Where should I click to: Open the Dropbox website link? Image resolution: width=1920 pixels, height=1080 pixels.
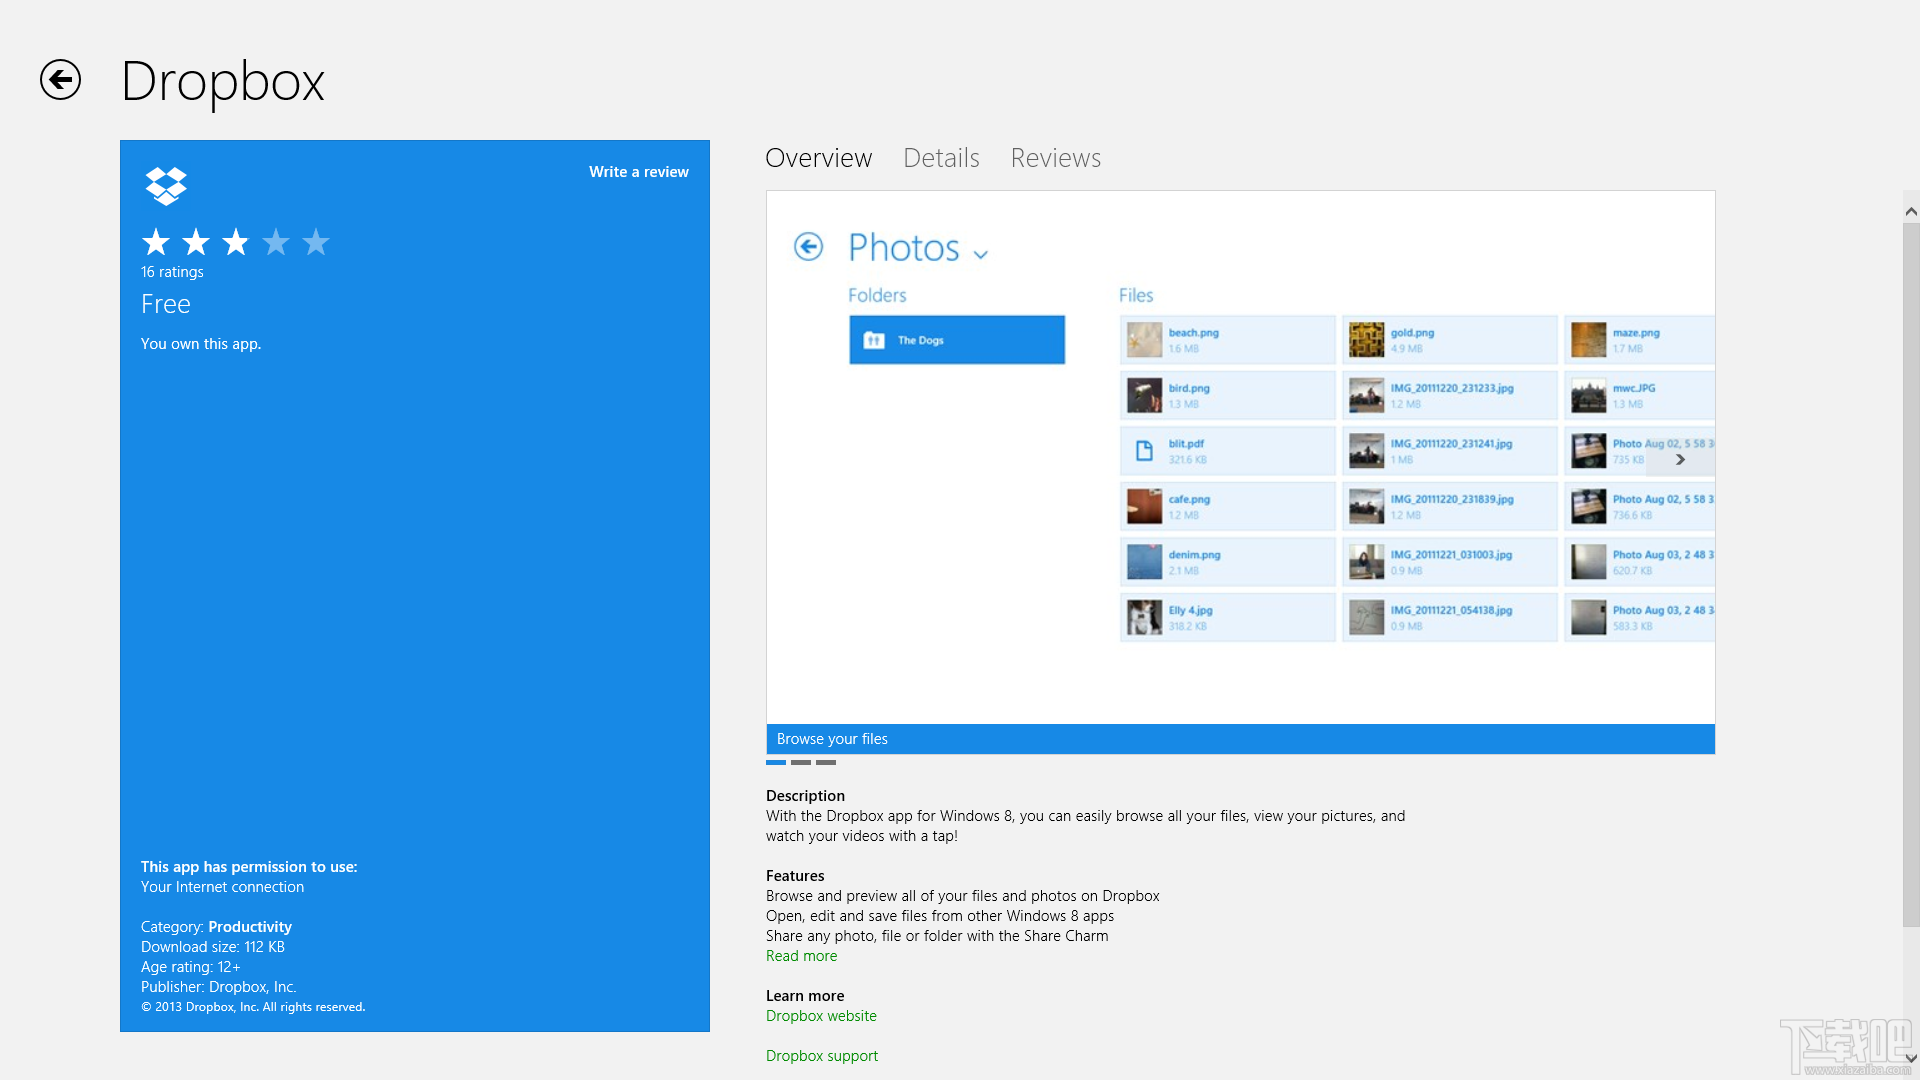(x=820, y=1015)
